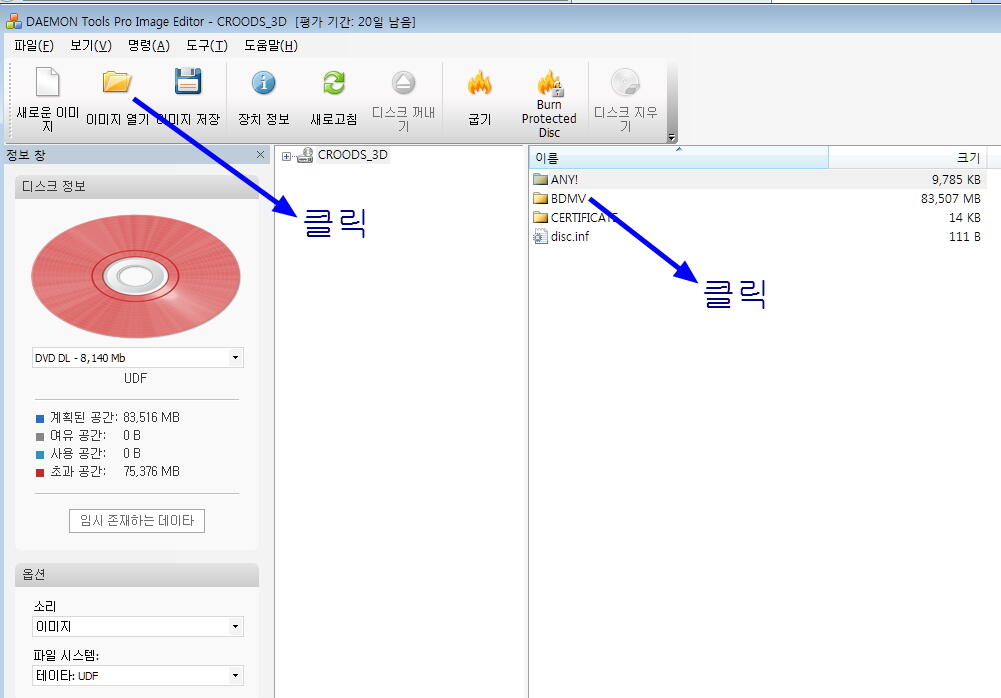Select the BDMV folder name

coord(568,199)
